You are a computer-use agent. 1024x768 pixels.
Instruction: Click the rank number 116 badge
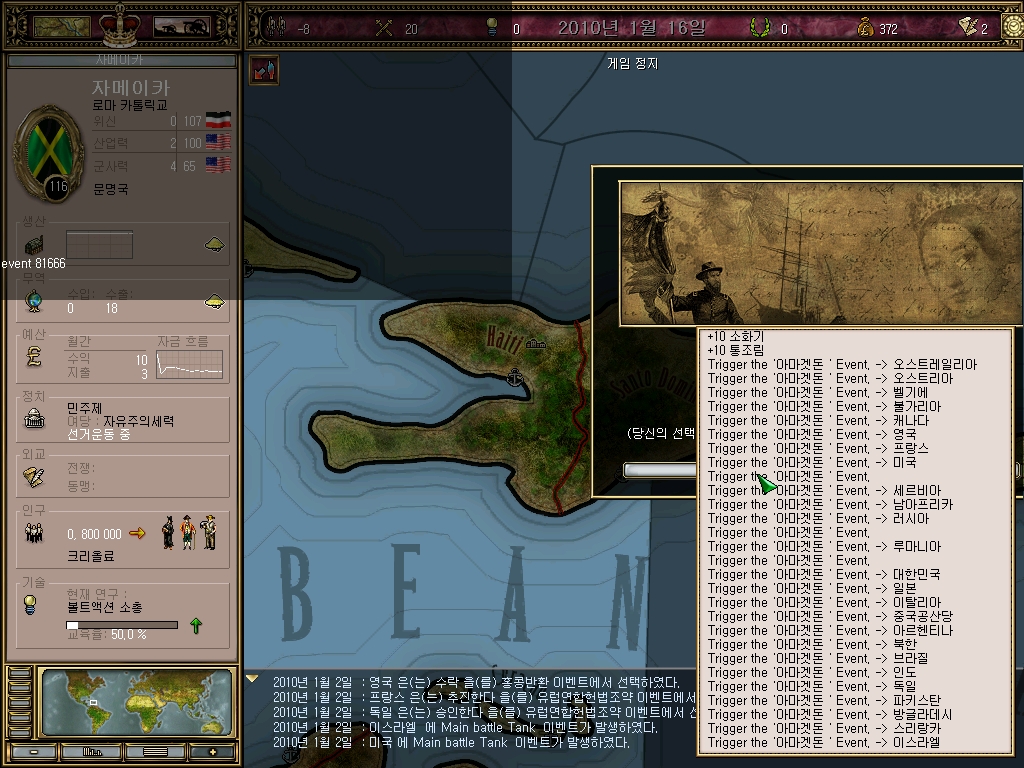[57, 187]
